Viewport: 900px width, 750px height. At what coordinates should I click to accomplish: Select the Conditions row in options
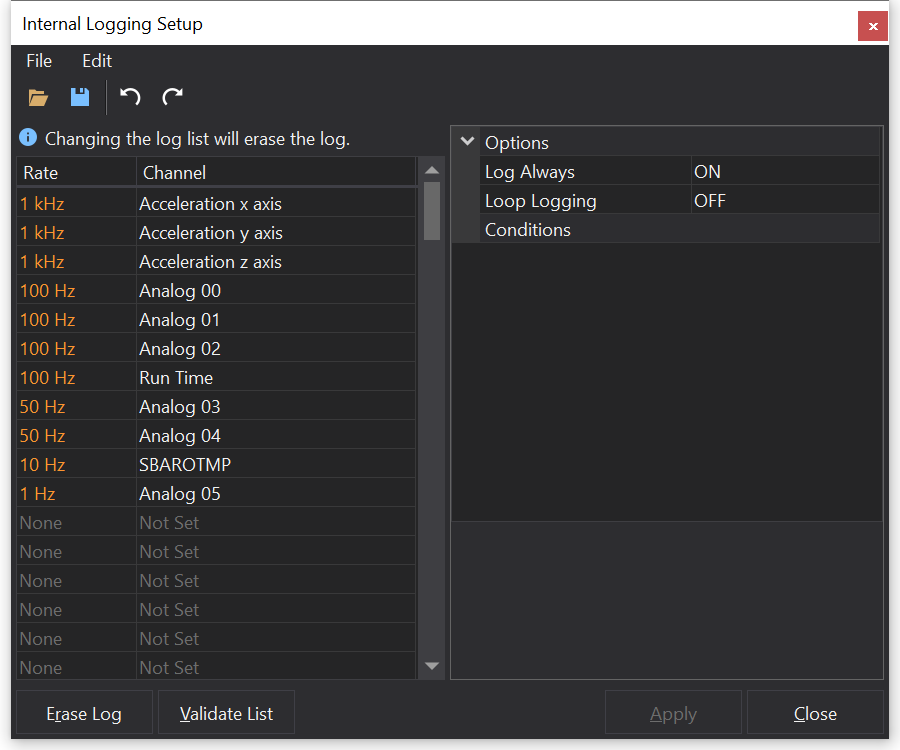pyautogui.click(x=528, y=230)
